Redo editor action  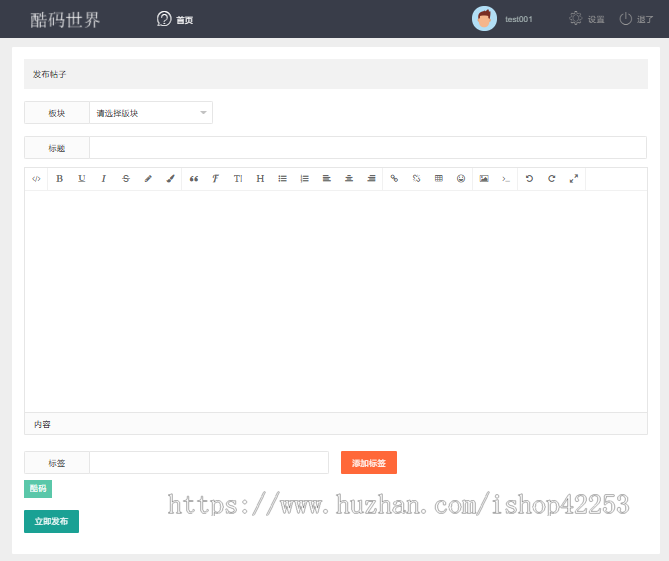[552, 179]
